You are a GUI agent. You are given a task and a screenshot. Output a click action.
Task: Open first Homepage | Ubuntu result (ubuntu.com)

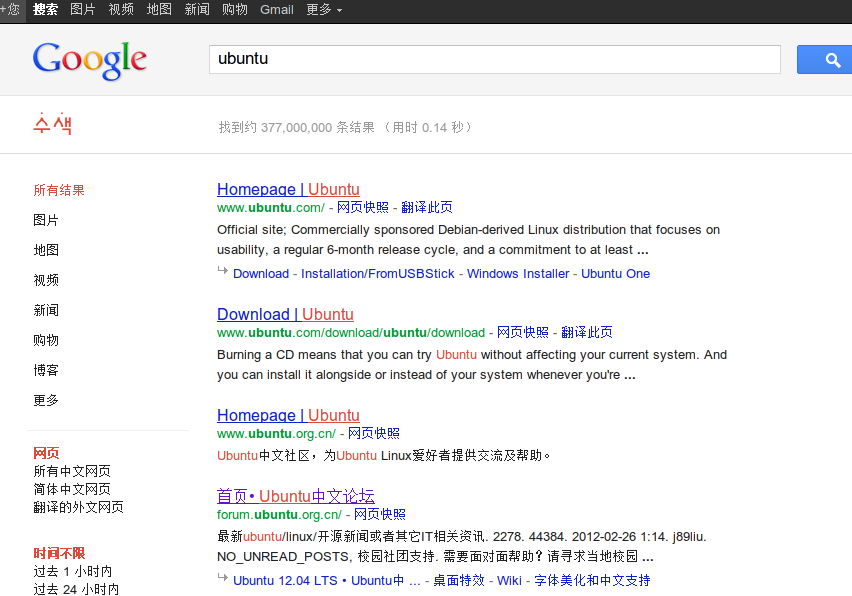pos(289,189)
